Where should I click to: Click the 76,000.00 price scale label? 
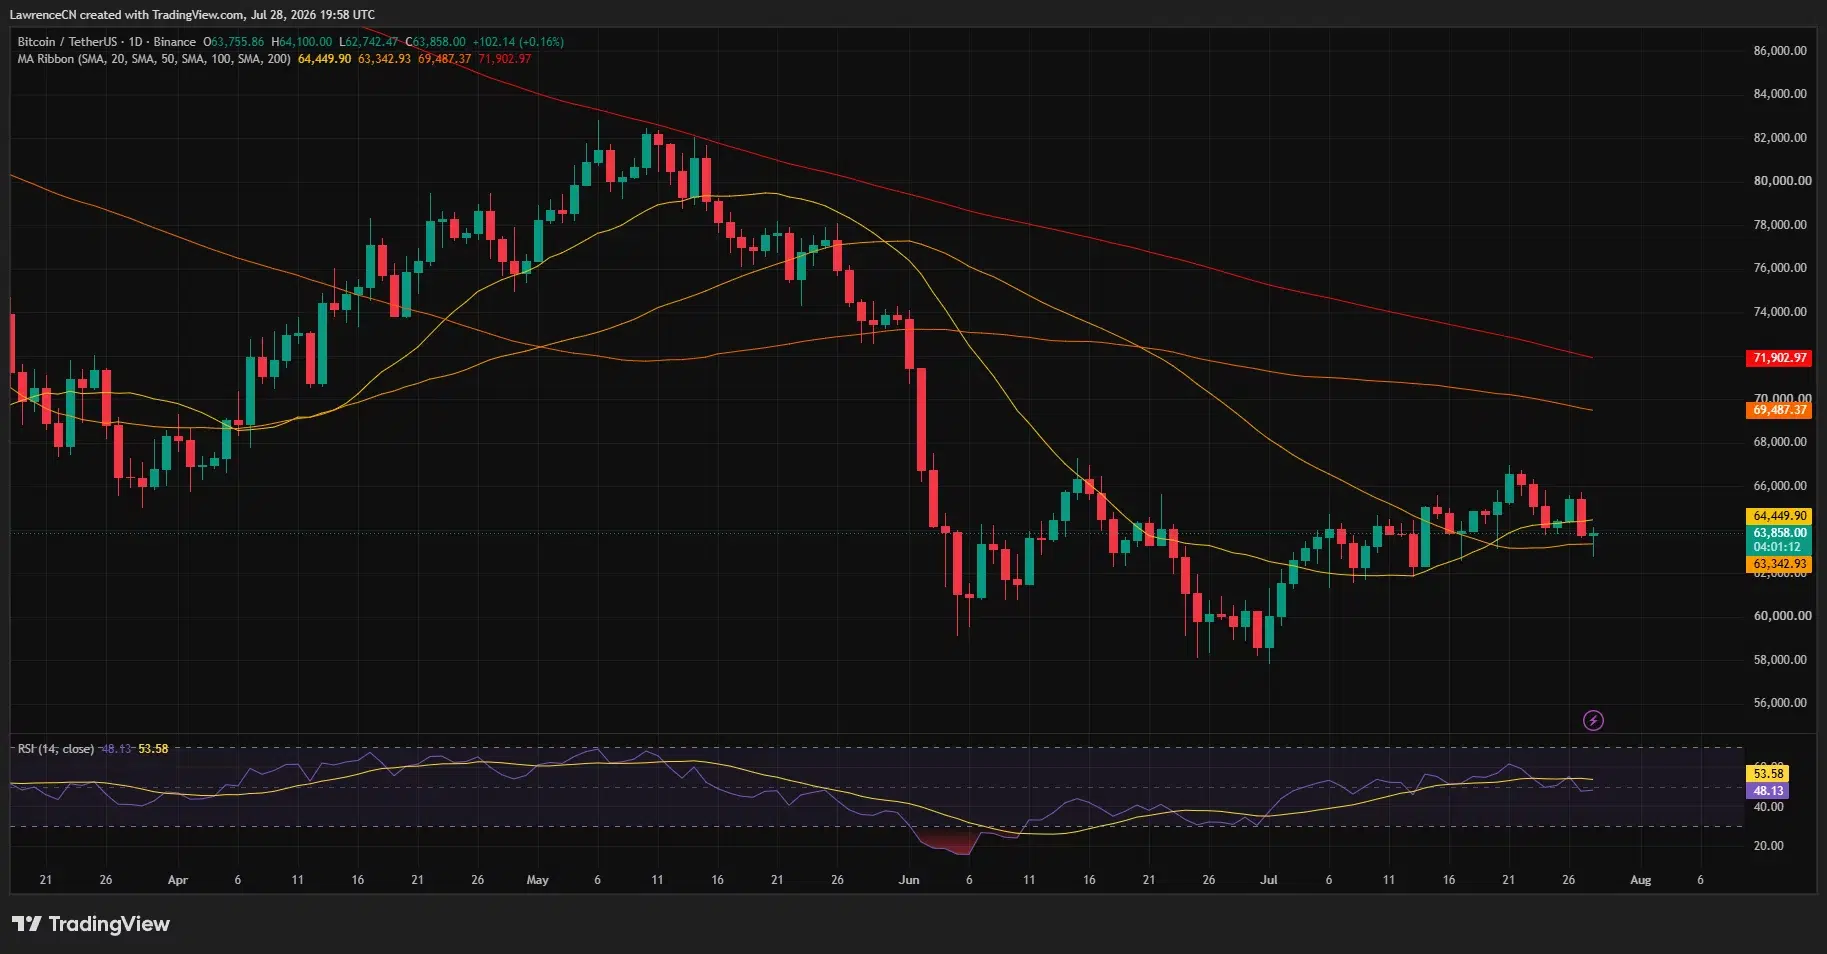(x=1780, y=268)
